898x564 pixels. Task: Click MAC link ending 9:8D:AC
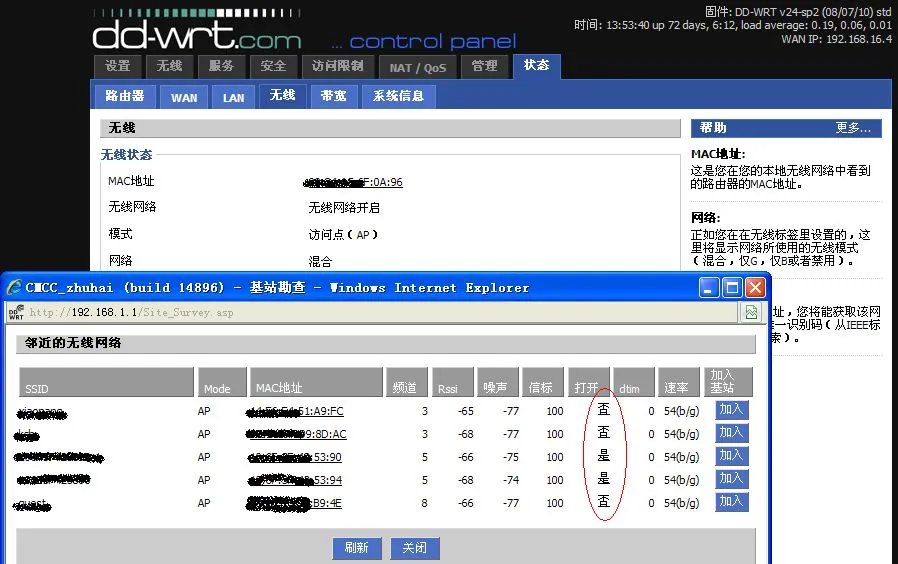[296, 434]
